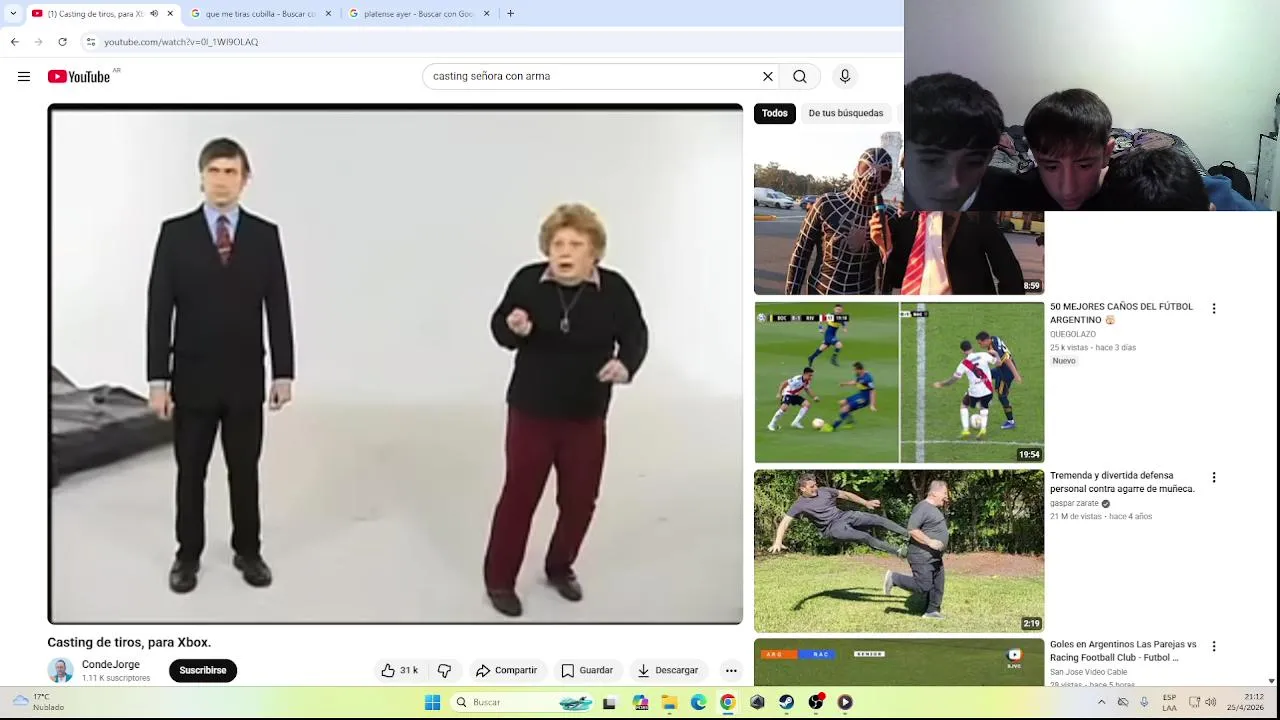Open the weather widget showing 17°C Nublado

point(40,702)
